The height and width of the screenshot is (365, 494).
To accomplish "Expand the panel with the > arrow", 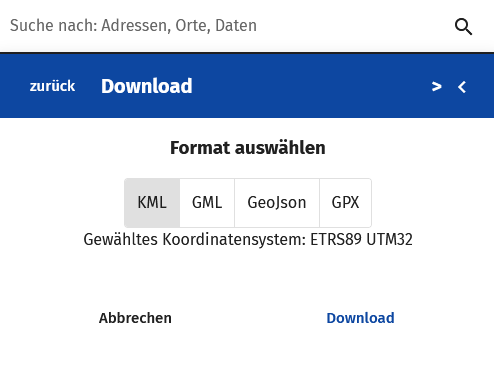I will [x=436, y=87].
